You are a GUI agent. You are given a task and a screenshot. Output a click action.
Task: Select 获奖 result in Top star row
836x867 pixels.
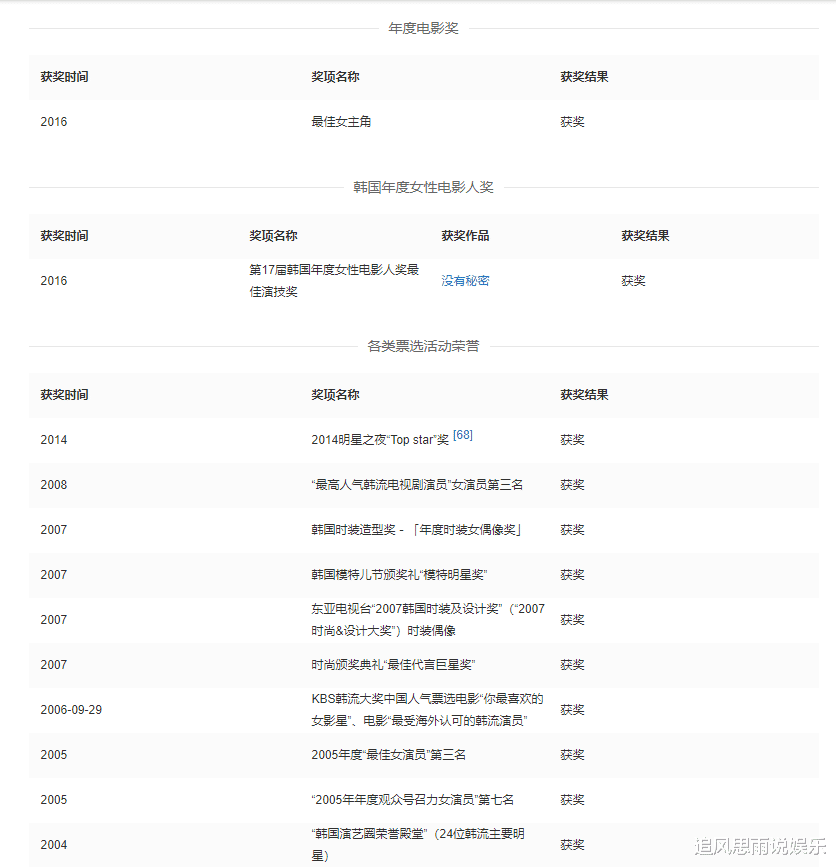click(572, 440)
